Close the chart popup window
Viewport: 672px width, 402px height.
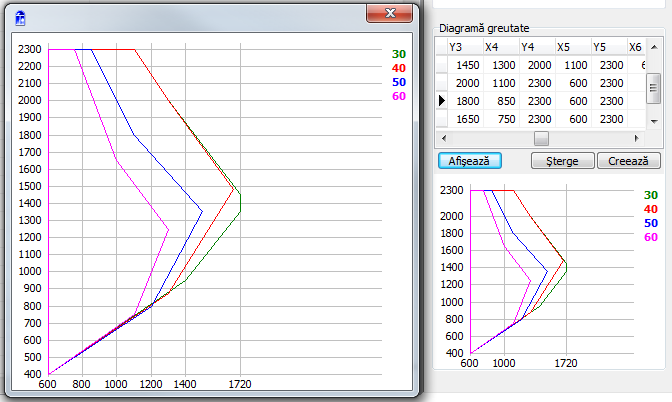coord(390,13)
